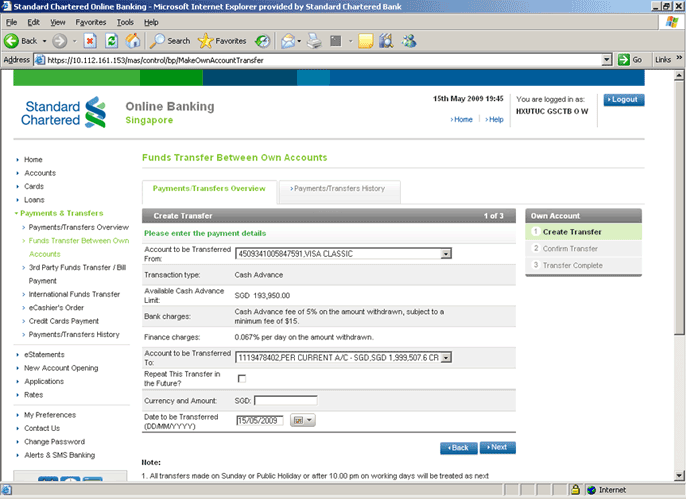686x499 pixels.
Task: Click the blue Back form button
Action: click(x=458, y=448)
